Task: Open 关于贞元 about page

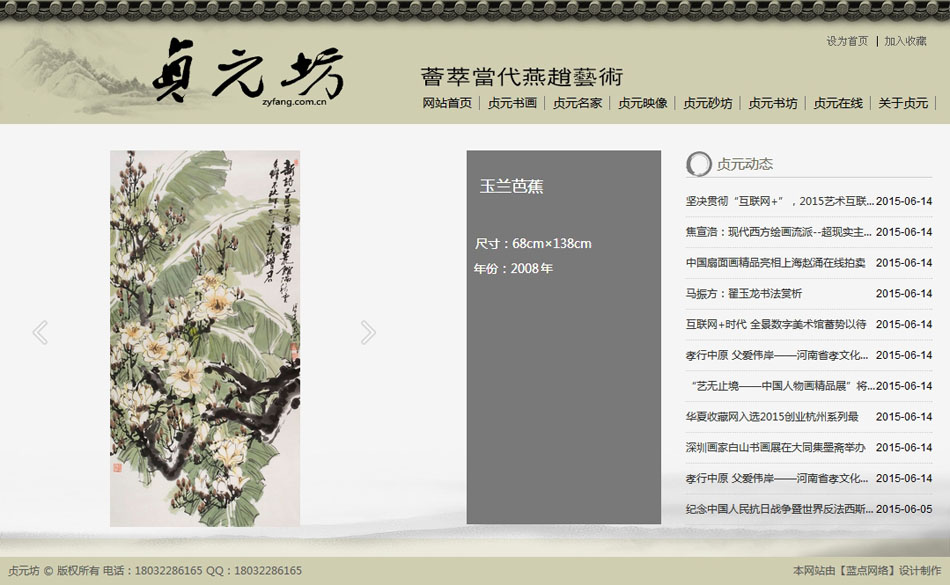Action: [903, 103]
